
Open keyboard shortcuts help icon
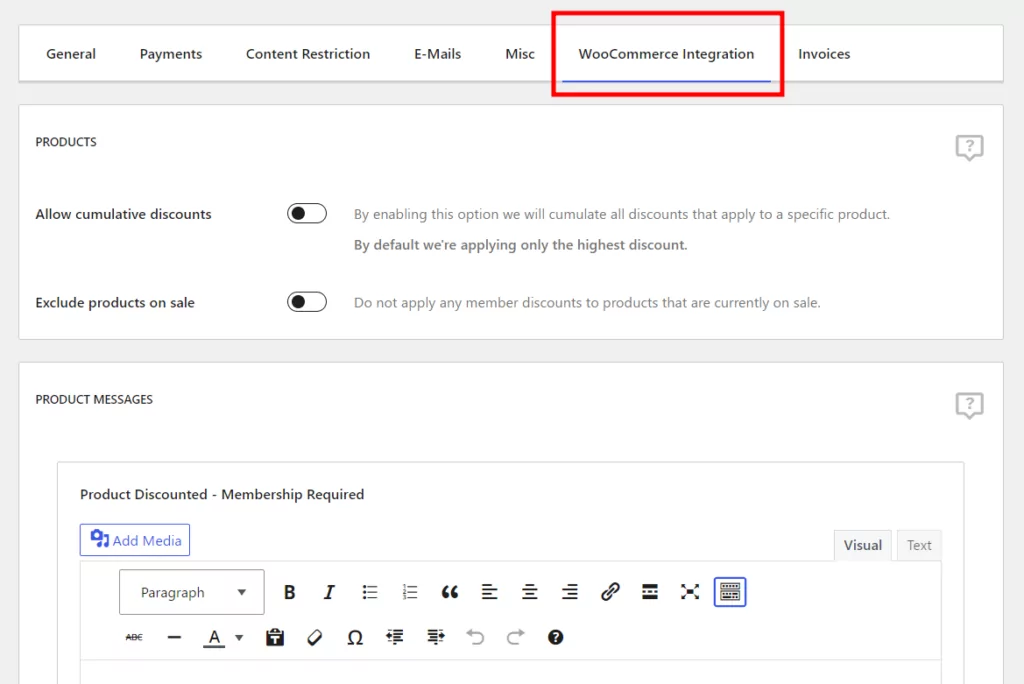[x=556, y=637]
